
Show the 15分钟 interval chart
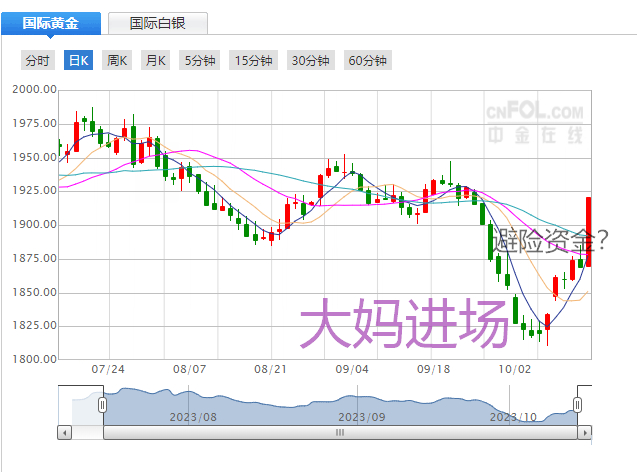(253, 61)
